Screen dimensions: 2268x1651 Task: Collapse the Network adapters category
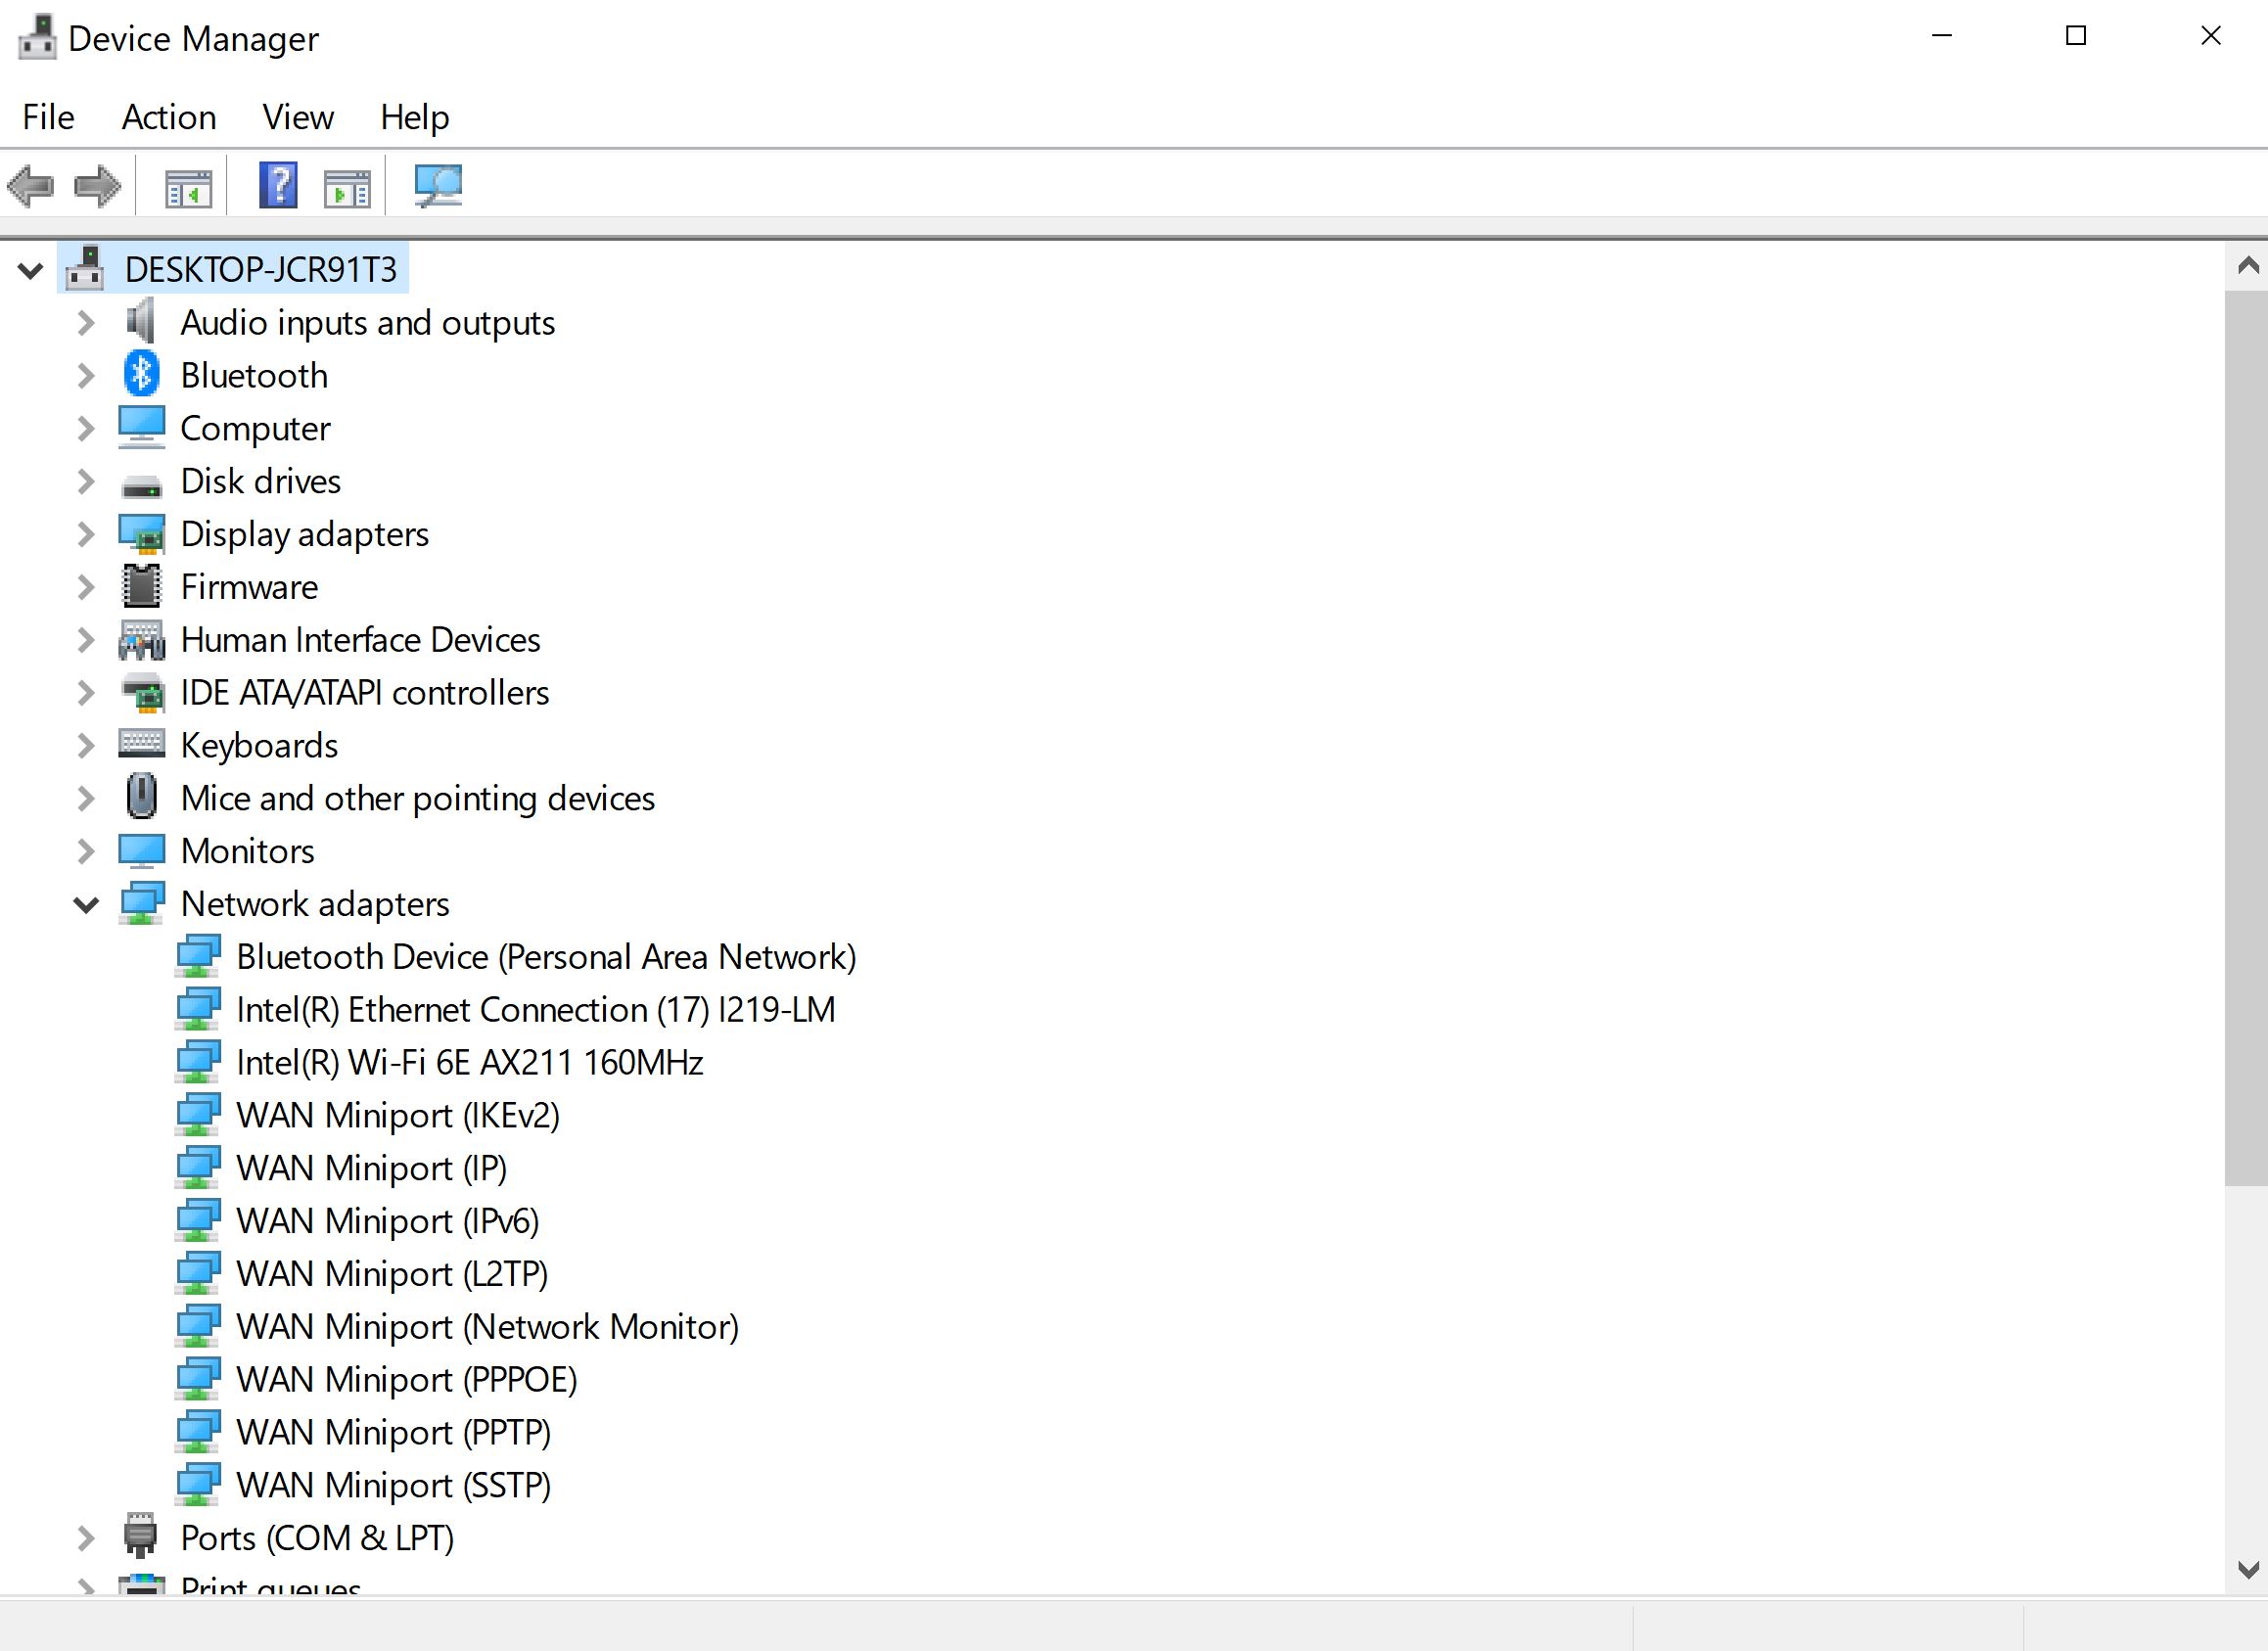(86, 905)
